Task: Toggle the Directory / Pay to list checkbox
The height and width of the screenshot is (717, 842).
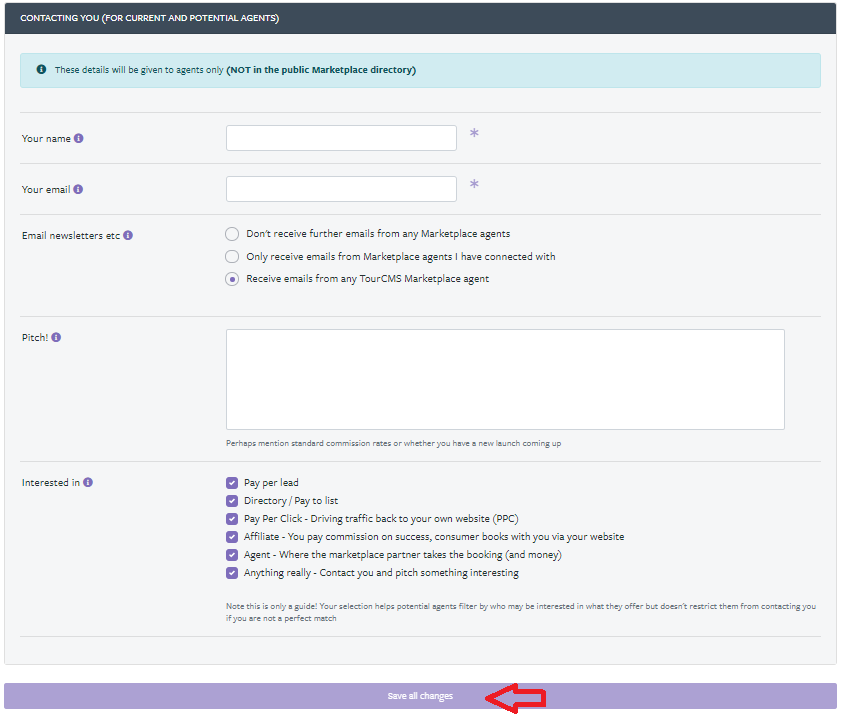Action: [232, 501]
